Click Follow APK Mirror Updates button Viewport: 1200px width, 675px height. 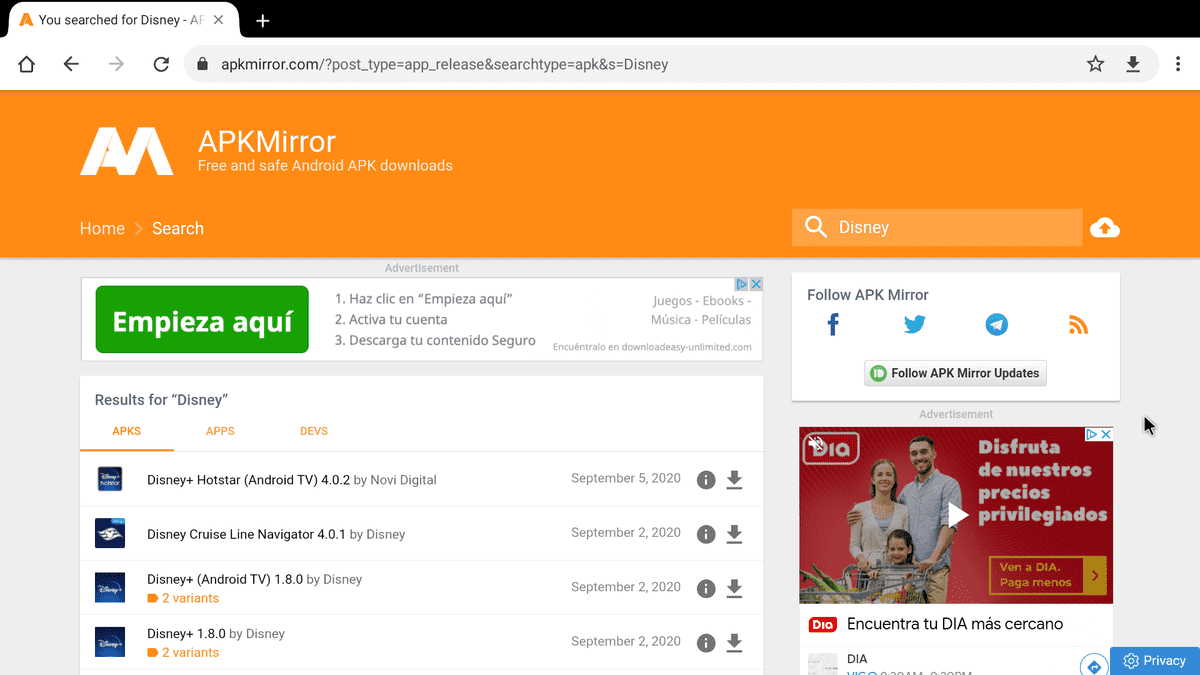(955, 373)
